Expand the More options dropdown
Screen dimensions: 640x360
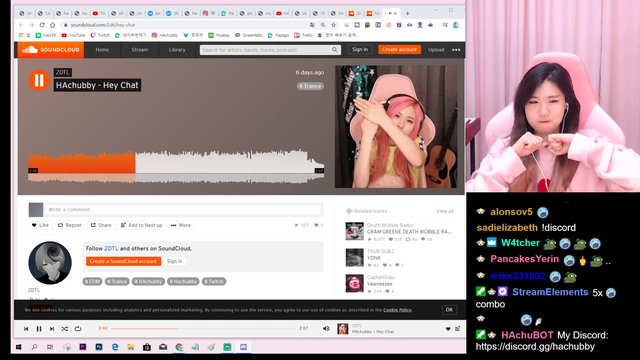(x=181, y=225)
